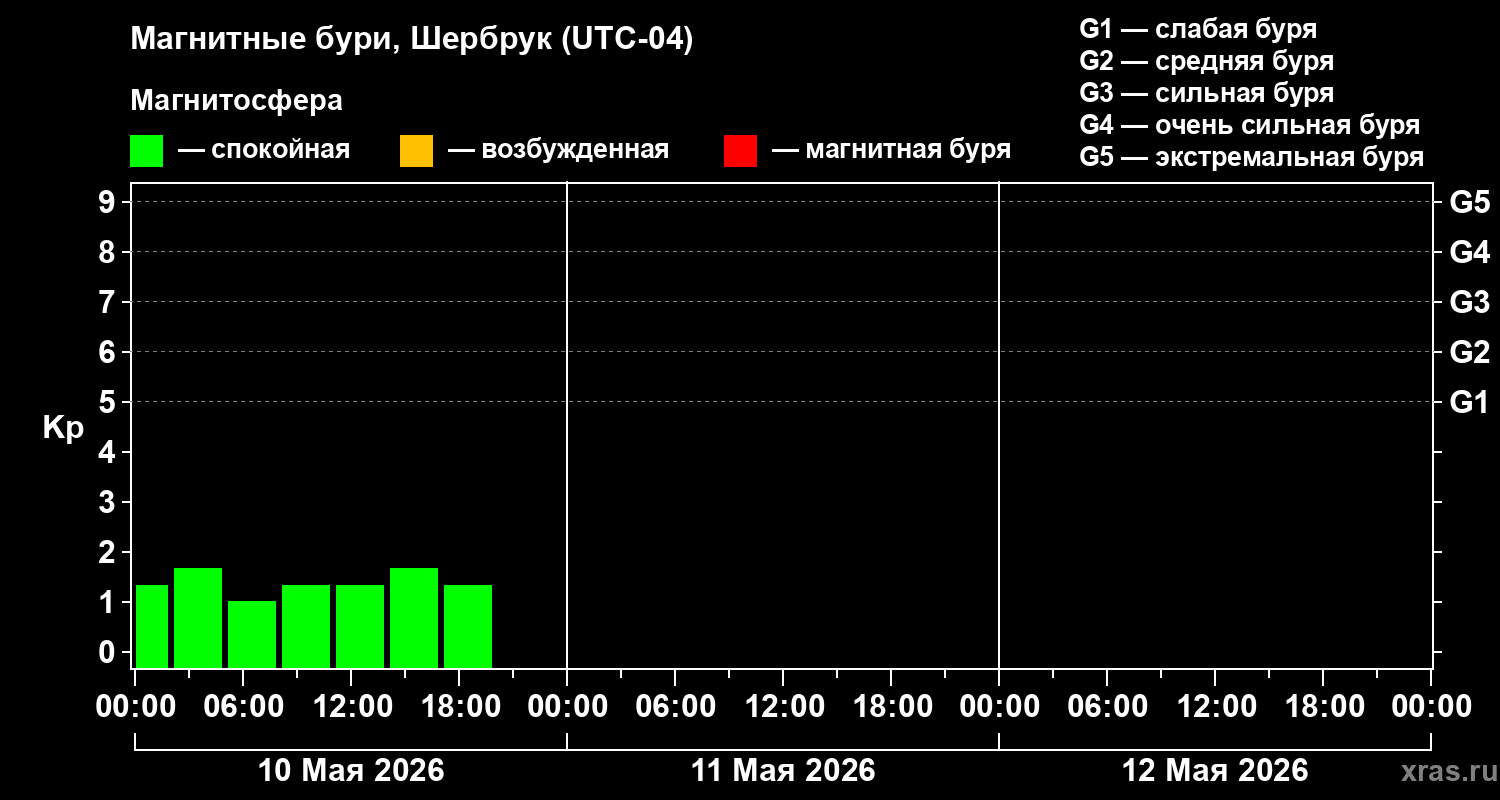
Task: Click the 12:00 tick label on 11 Мая
Action: click(783, 708)
